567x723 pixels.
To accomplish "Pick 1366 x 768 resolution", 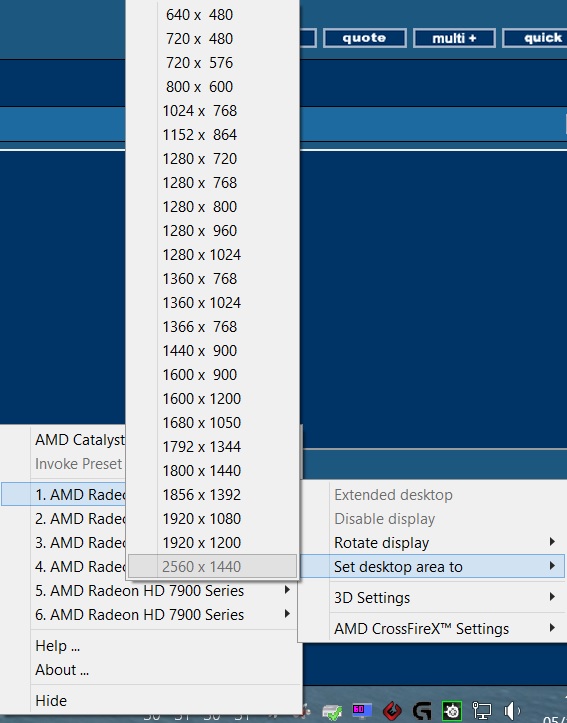I will (213, 326).
